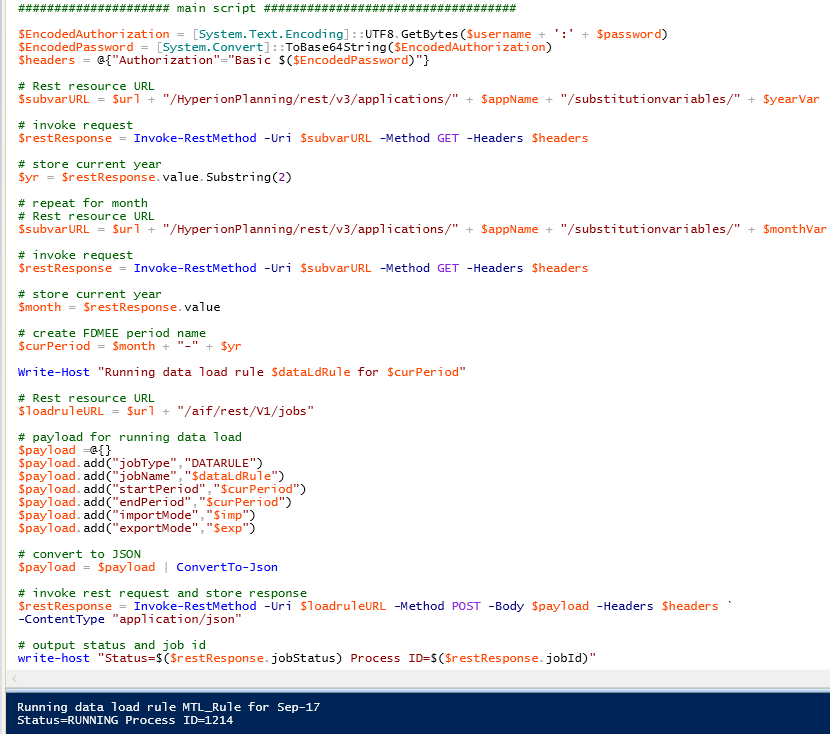The width and height of the screenshot is (830, 734).
Task: Click '$dataLdRule' in Write-Host string
Action: pos(311,373)
